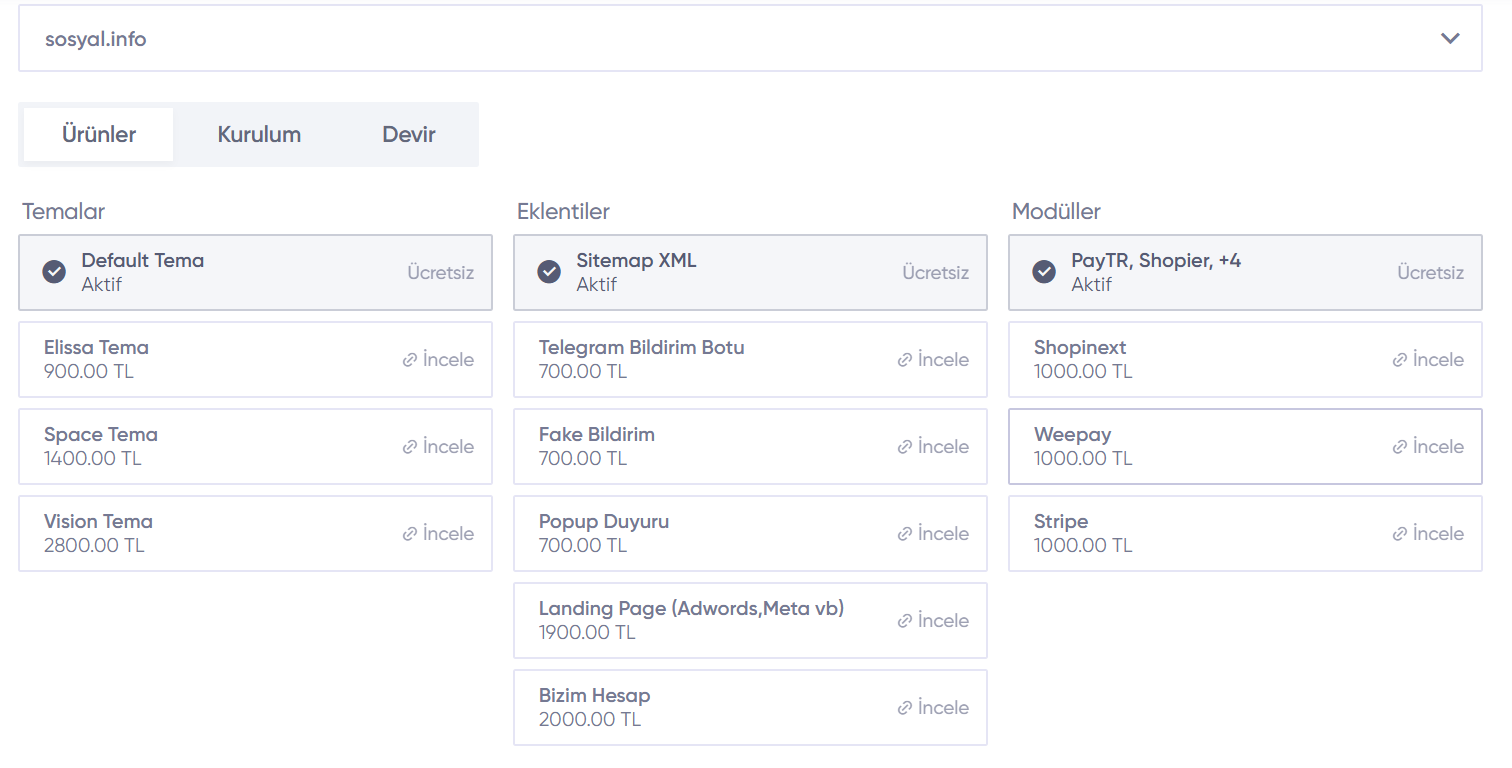The height and width of the screenshot is (768, 1512).
Task: Click the dropdown chevron next to sosyal.info
Action: [x=1450, y=39]
